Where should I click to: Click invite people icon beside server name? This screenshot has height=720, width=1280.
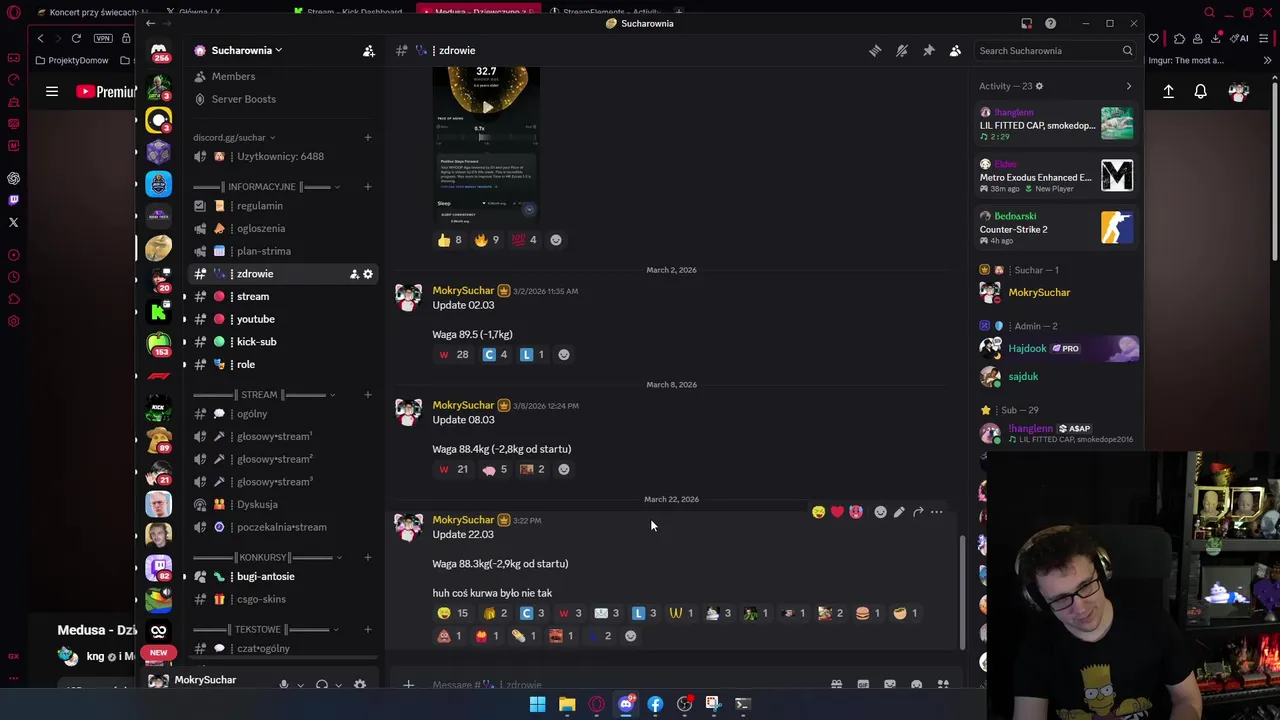click(x=368, y=50)
